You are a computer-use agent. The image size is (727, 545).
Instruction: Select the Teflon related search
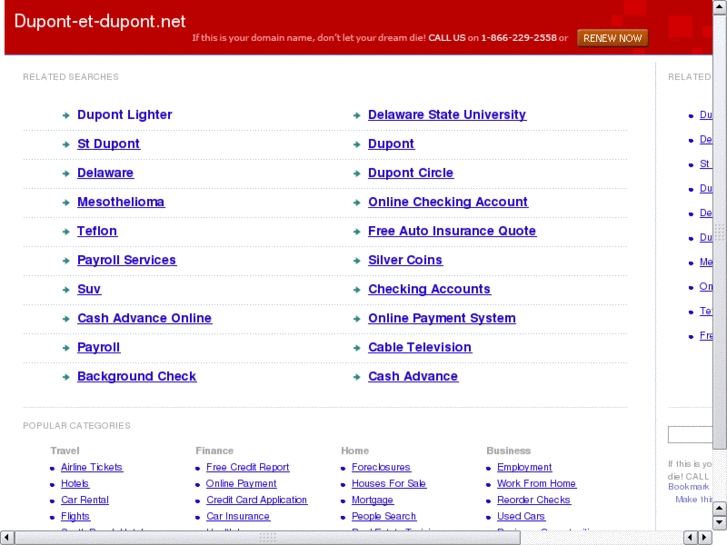(97, 231)
